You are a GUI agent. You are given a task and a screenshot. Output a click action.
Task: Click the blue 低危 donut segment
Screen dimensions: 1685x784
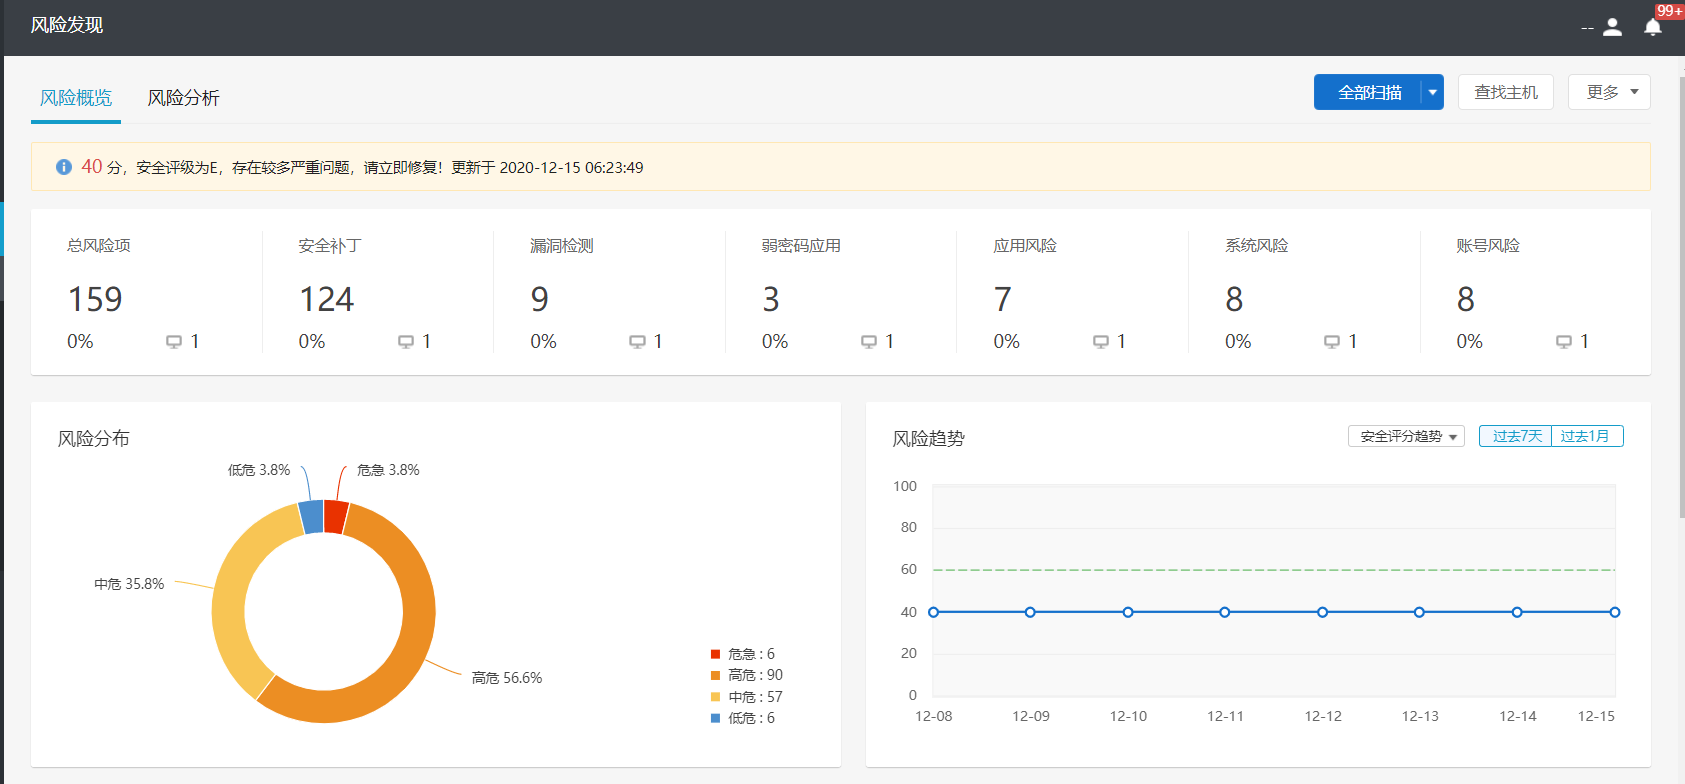pyautogui.click(x=311, y=517)
